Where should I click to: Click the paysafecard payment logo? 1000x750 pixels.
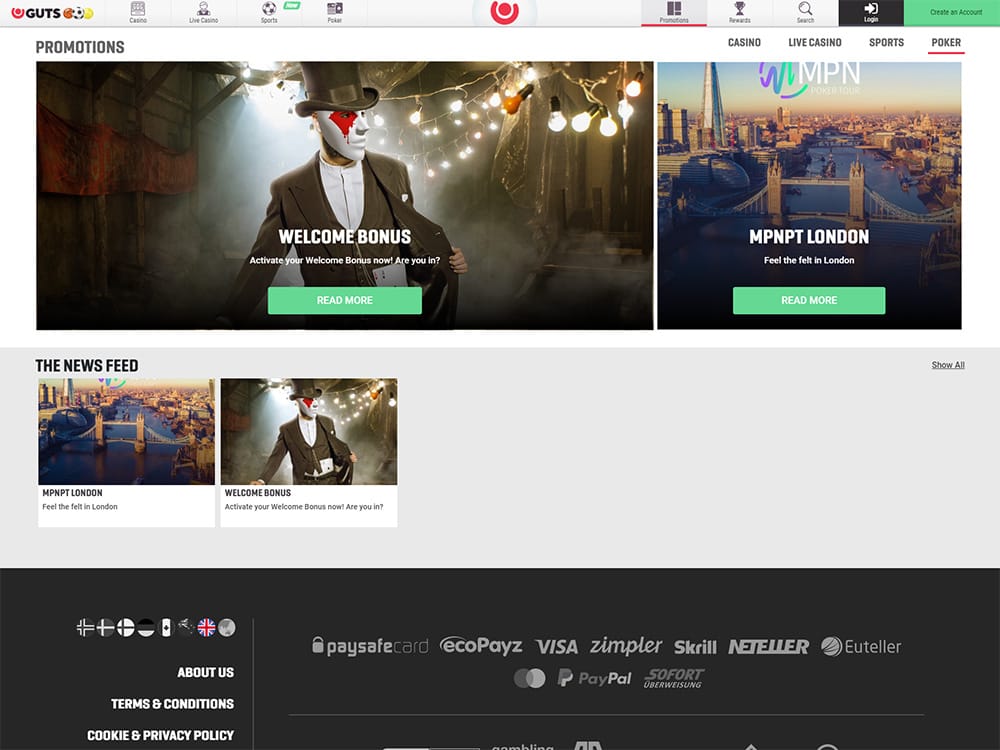(x=370, y=646)
